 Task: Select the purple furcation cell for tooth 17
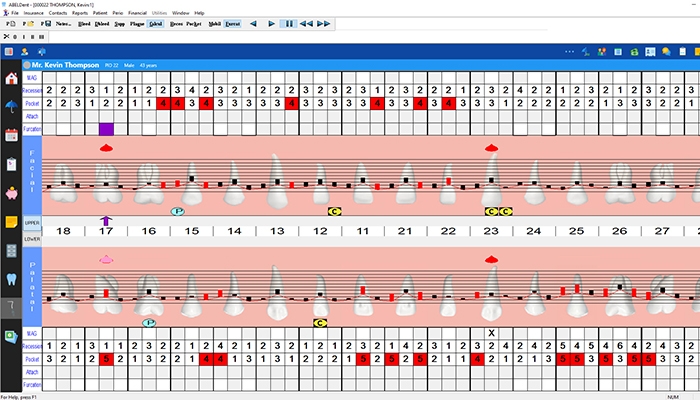(x=106, y=129)
